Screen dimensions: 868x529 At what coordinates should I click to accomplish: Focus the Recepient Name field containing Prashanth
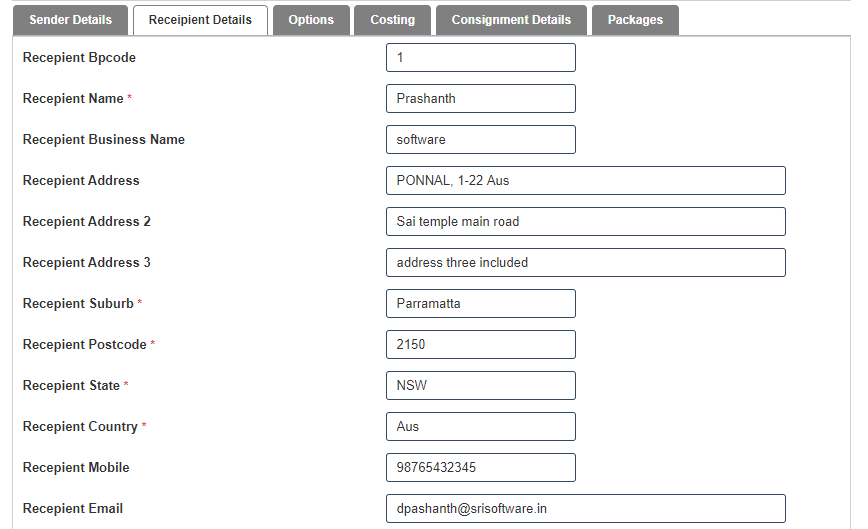point(480,99)
